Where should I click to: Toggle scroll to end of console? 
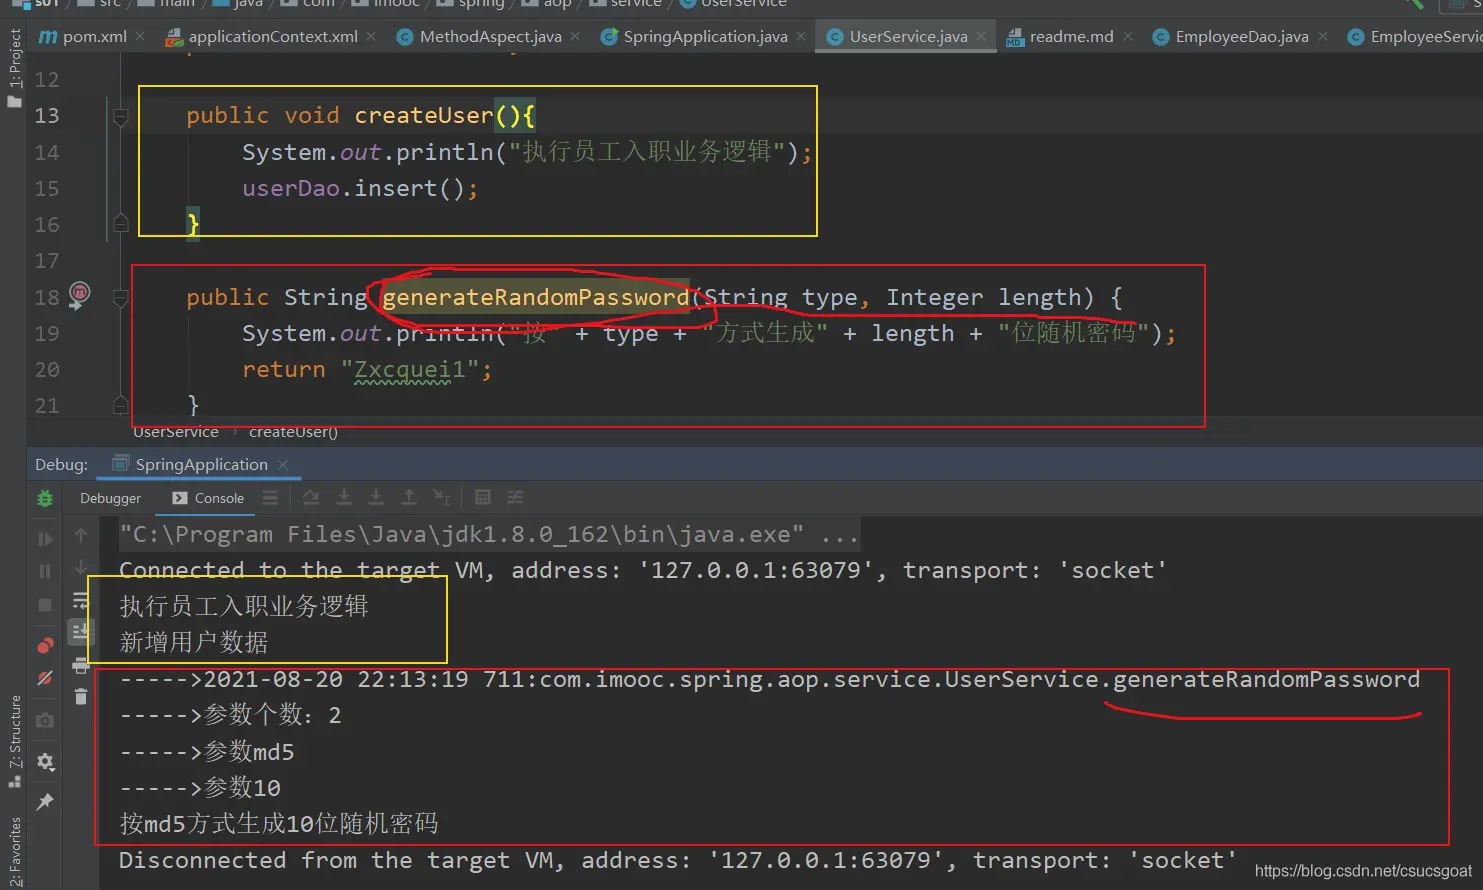pos(81,631)
